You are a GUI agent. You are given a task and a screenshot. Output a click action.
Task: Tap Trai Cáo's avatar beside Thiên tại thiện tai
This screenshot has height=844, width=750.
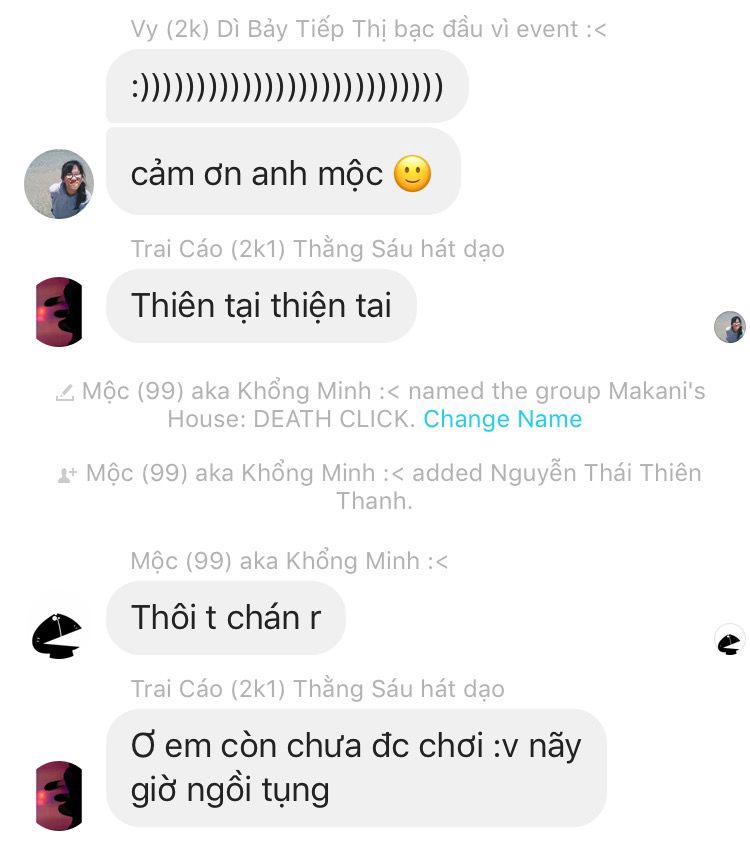(x=59, y=312)
